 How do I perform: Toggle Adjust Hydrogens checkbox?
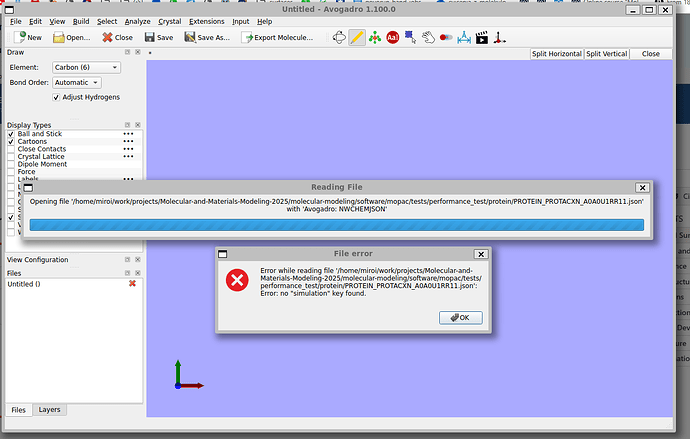[56, 97]
